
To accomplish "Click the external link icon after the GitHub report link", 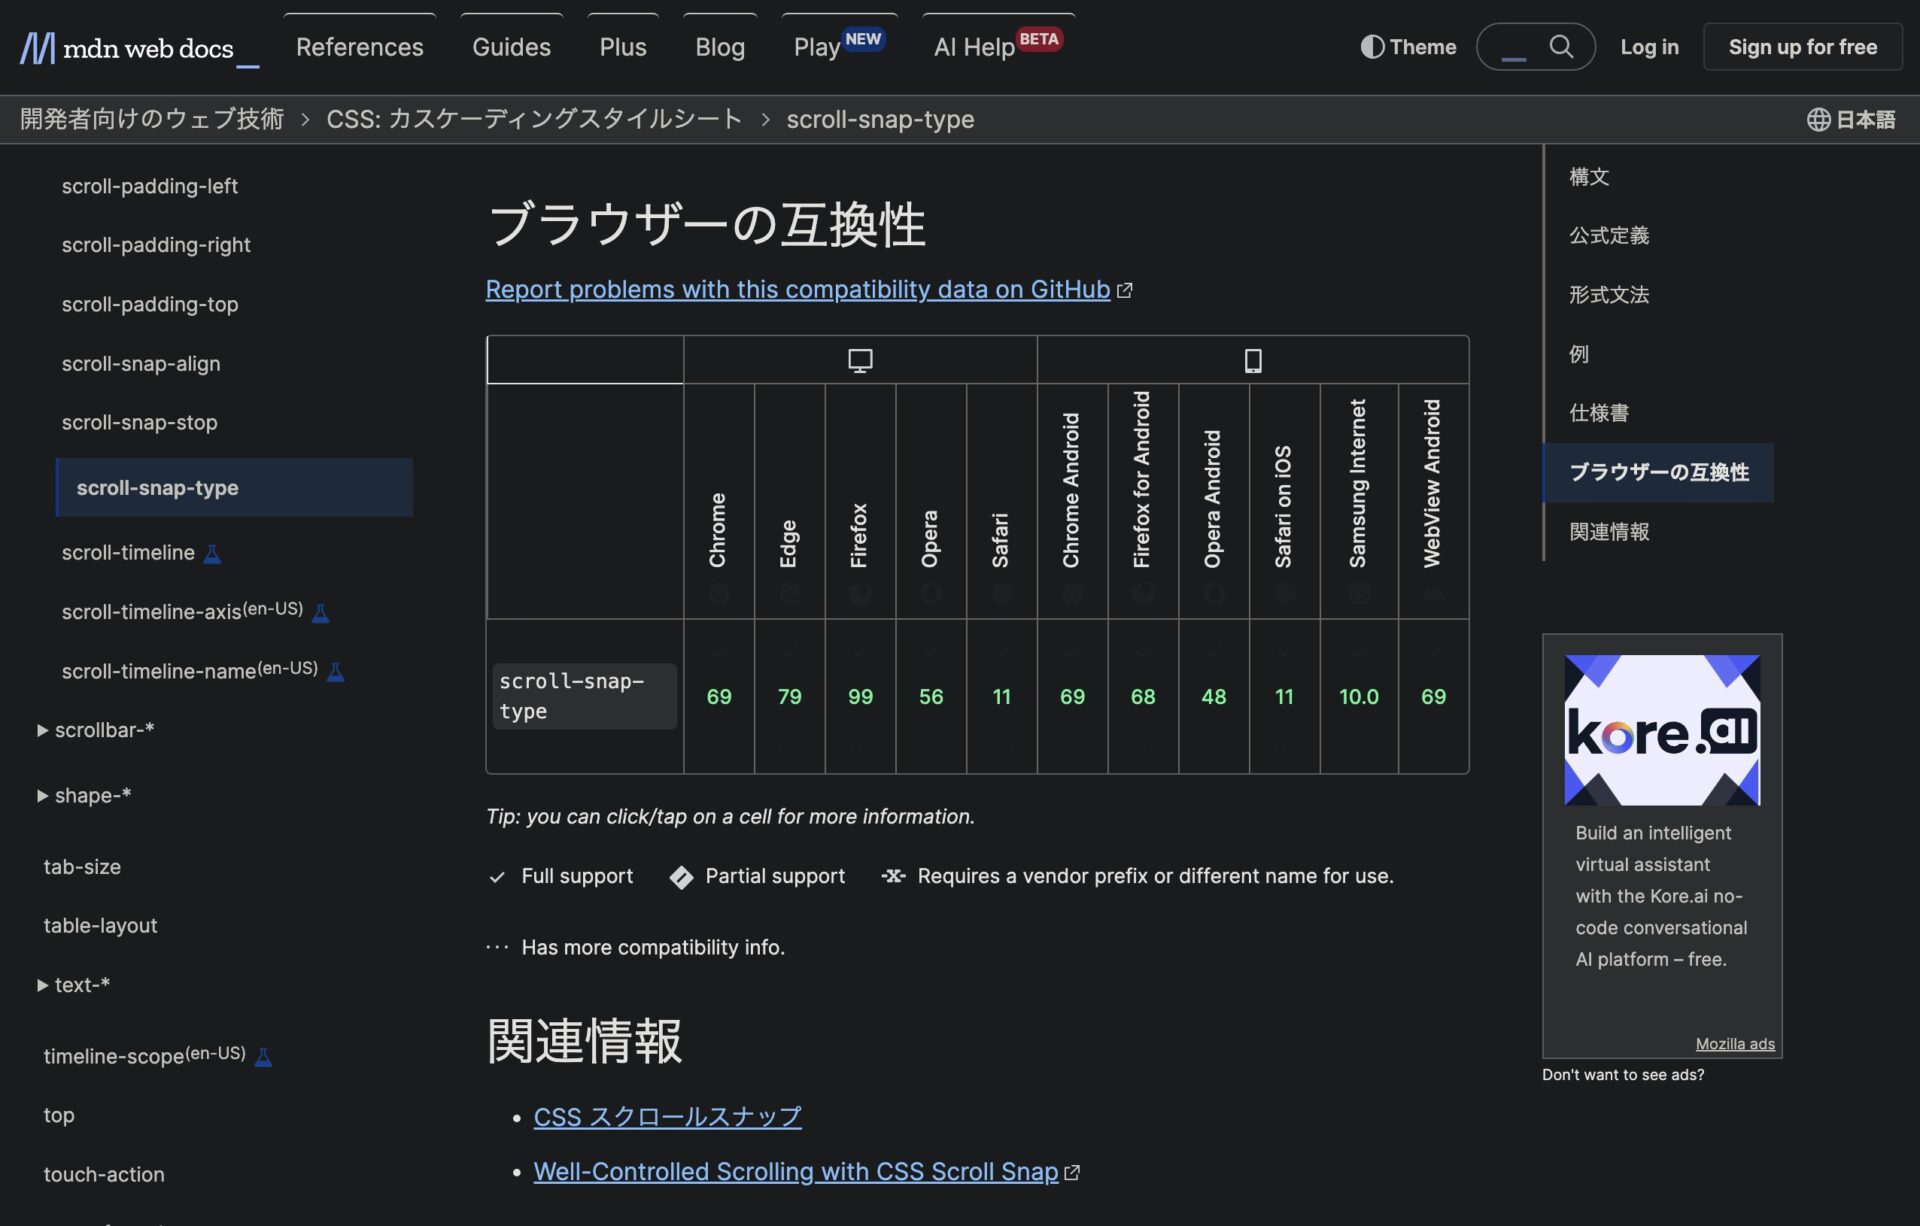I will [1125, 290].
